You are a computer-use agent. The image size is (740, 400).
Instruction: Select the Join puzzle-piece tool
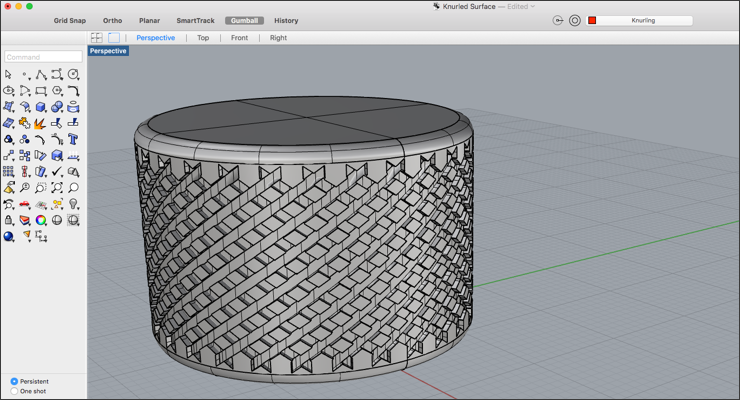point(24,123)
